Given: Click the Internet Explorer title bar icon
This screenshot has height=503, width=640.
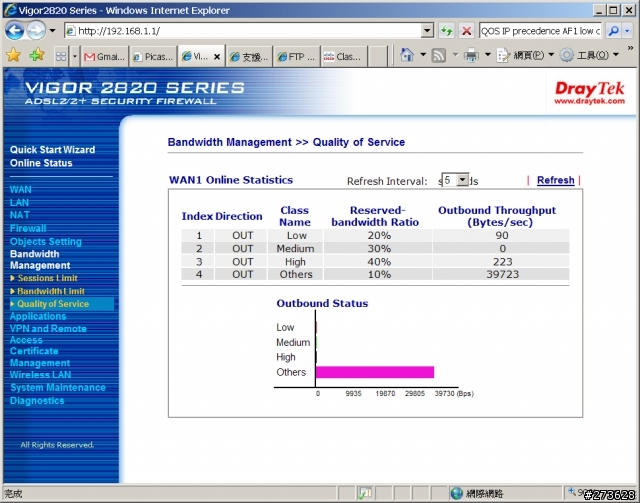Looking at the screenshot, I should coord(10,10).
